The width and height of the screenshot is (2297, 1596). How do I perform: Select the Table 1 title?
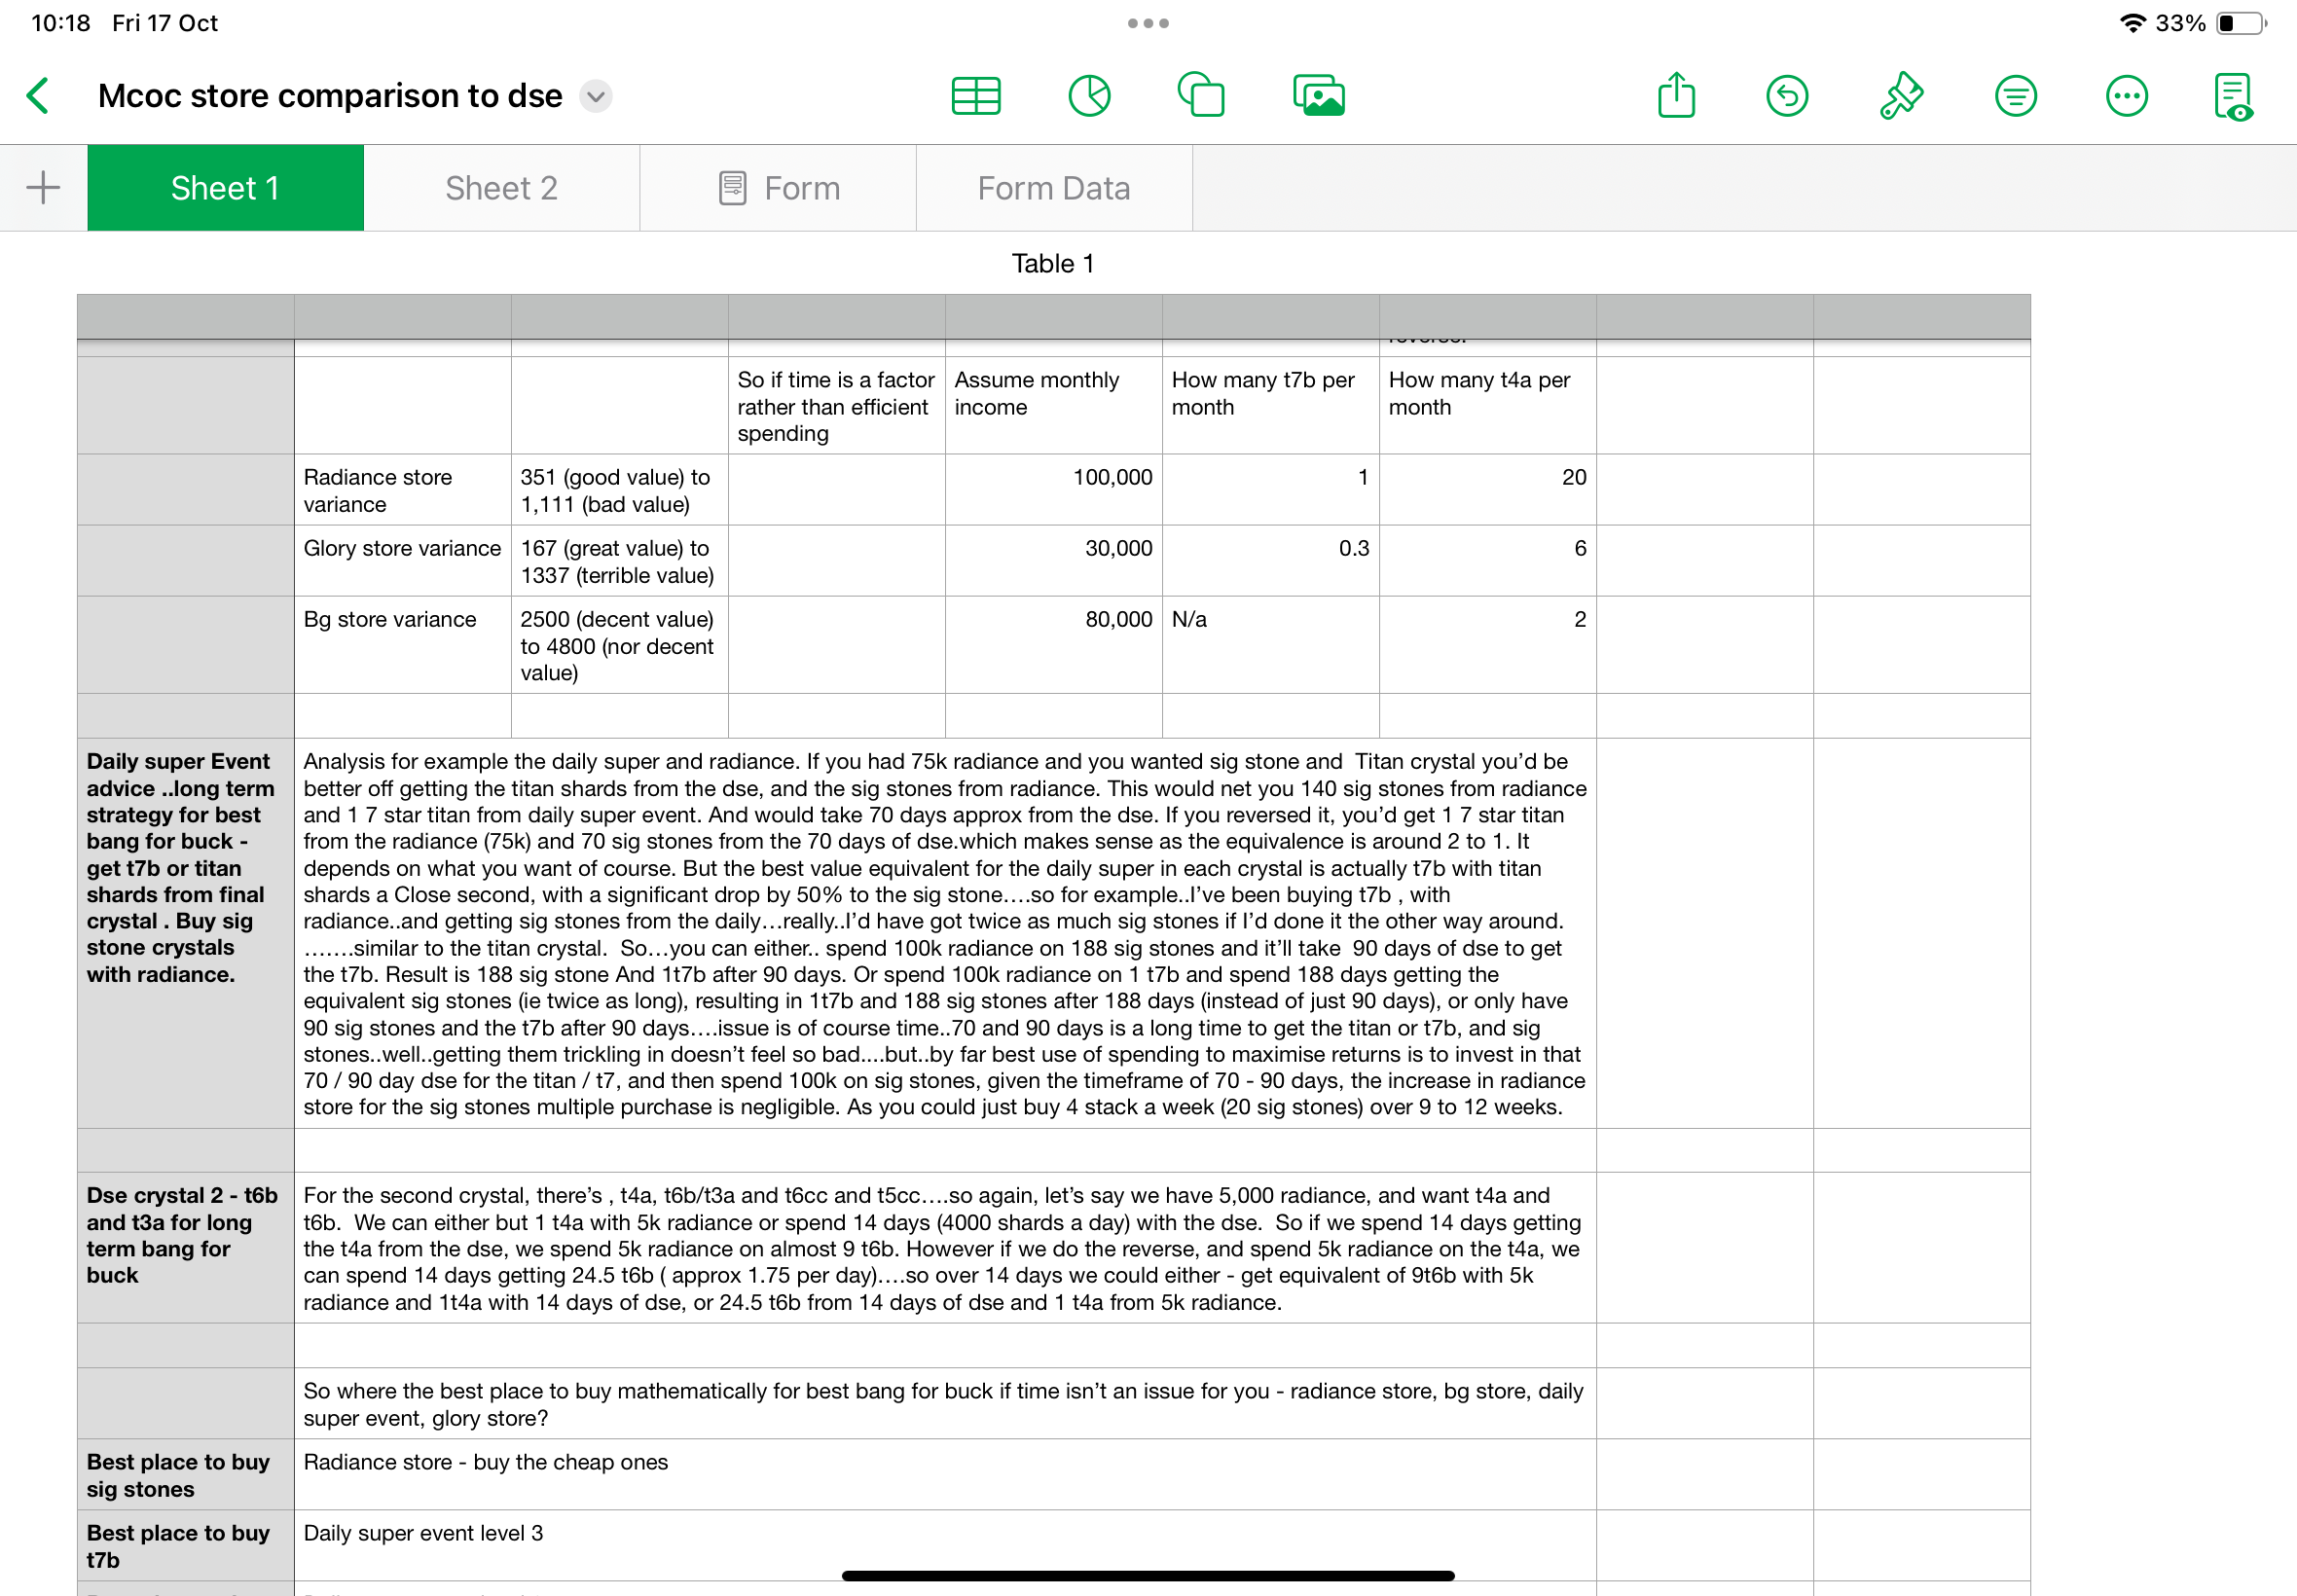[1052, 263]
